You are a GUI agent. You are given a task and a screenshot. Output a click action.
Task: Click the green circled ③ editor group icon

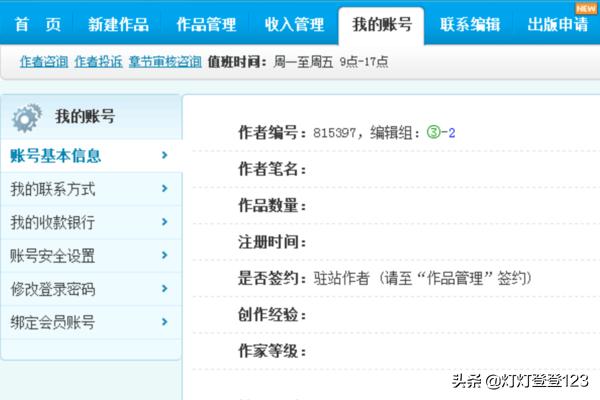click(431, 132)
